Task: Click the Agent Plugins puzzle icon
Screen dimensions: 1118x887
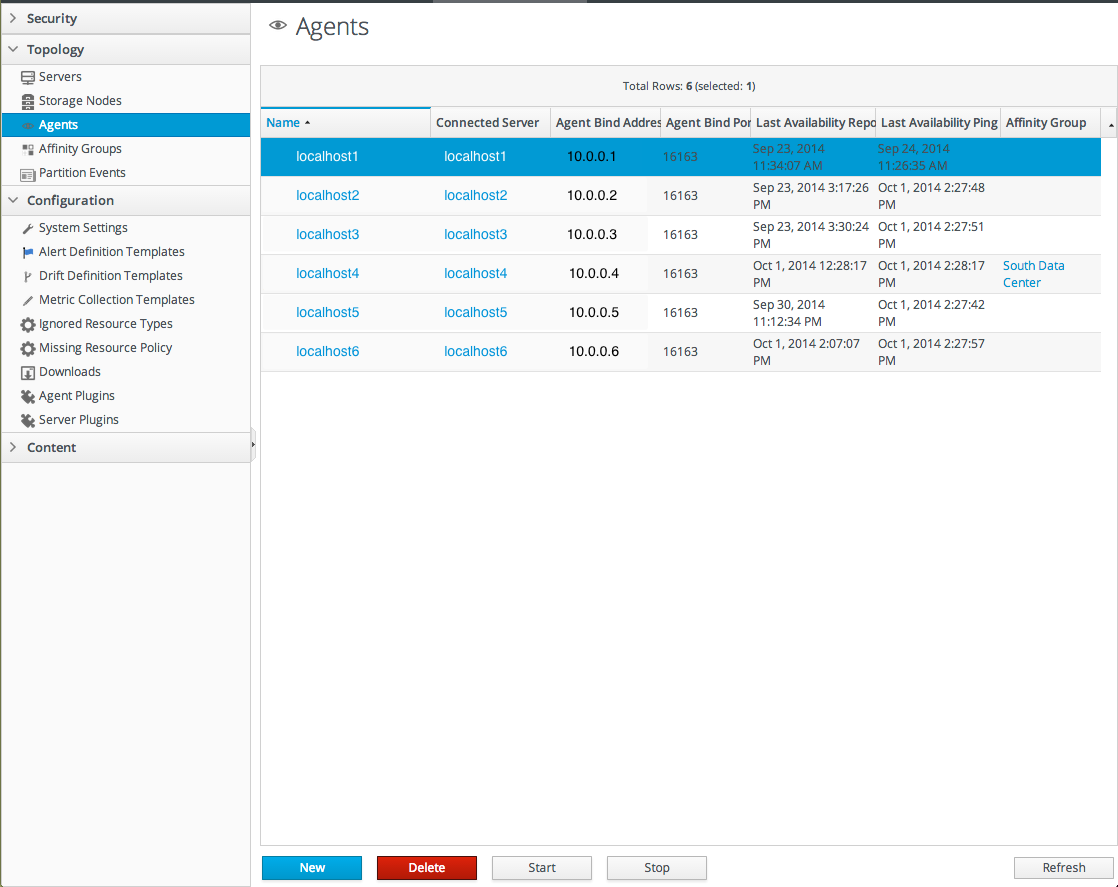Action: tap(28, 397)
